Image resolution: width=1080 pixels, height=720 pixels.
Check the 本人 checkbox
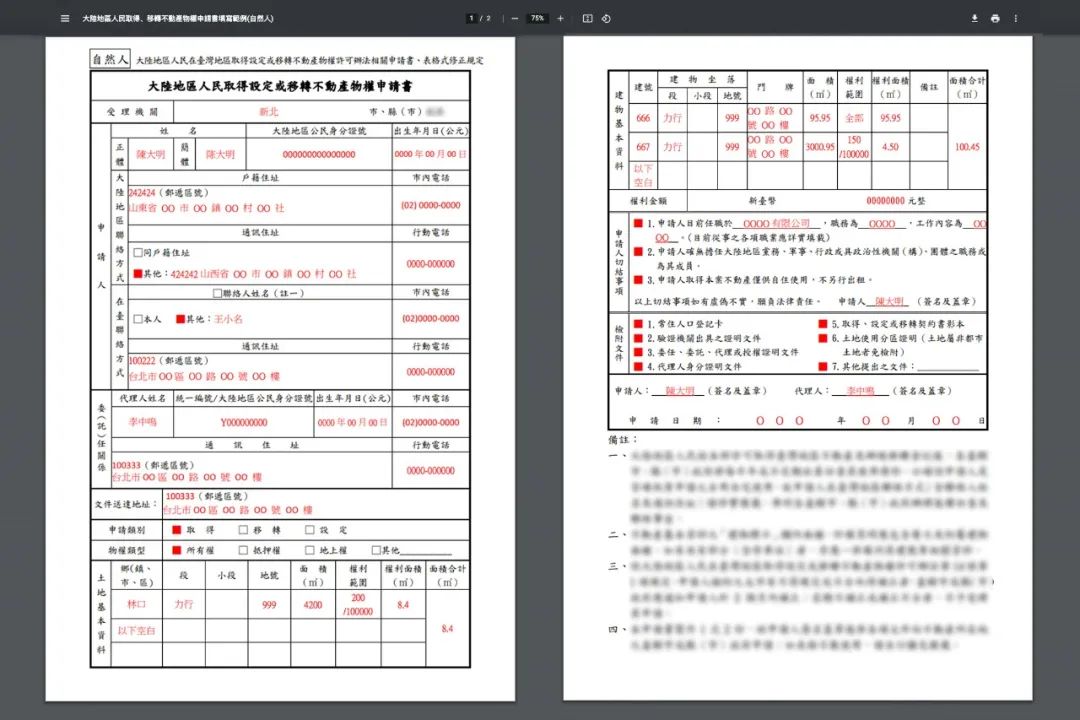click(138, 319)
